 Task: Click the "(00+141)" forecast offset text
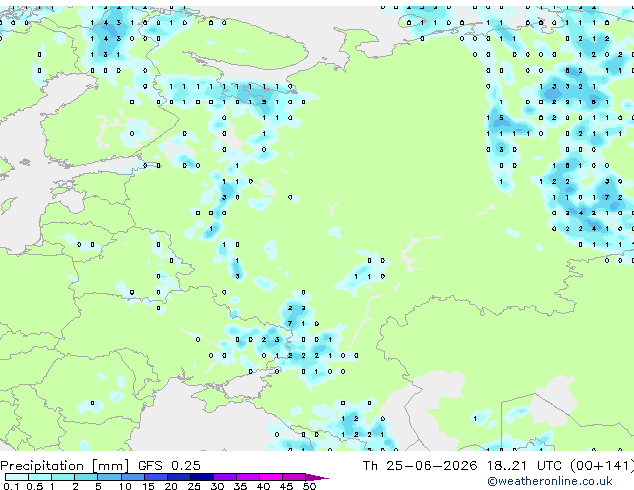click(x=602, y=466)
